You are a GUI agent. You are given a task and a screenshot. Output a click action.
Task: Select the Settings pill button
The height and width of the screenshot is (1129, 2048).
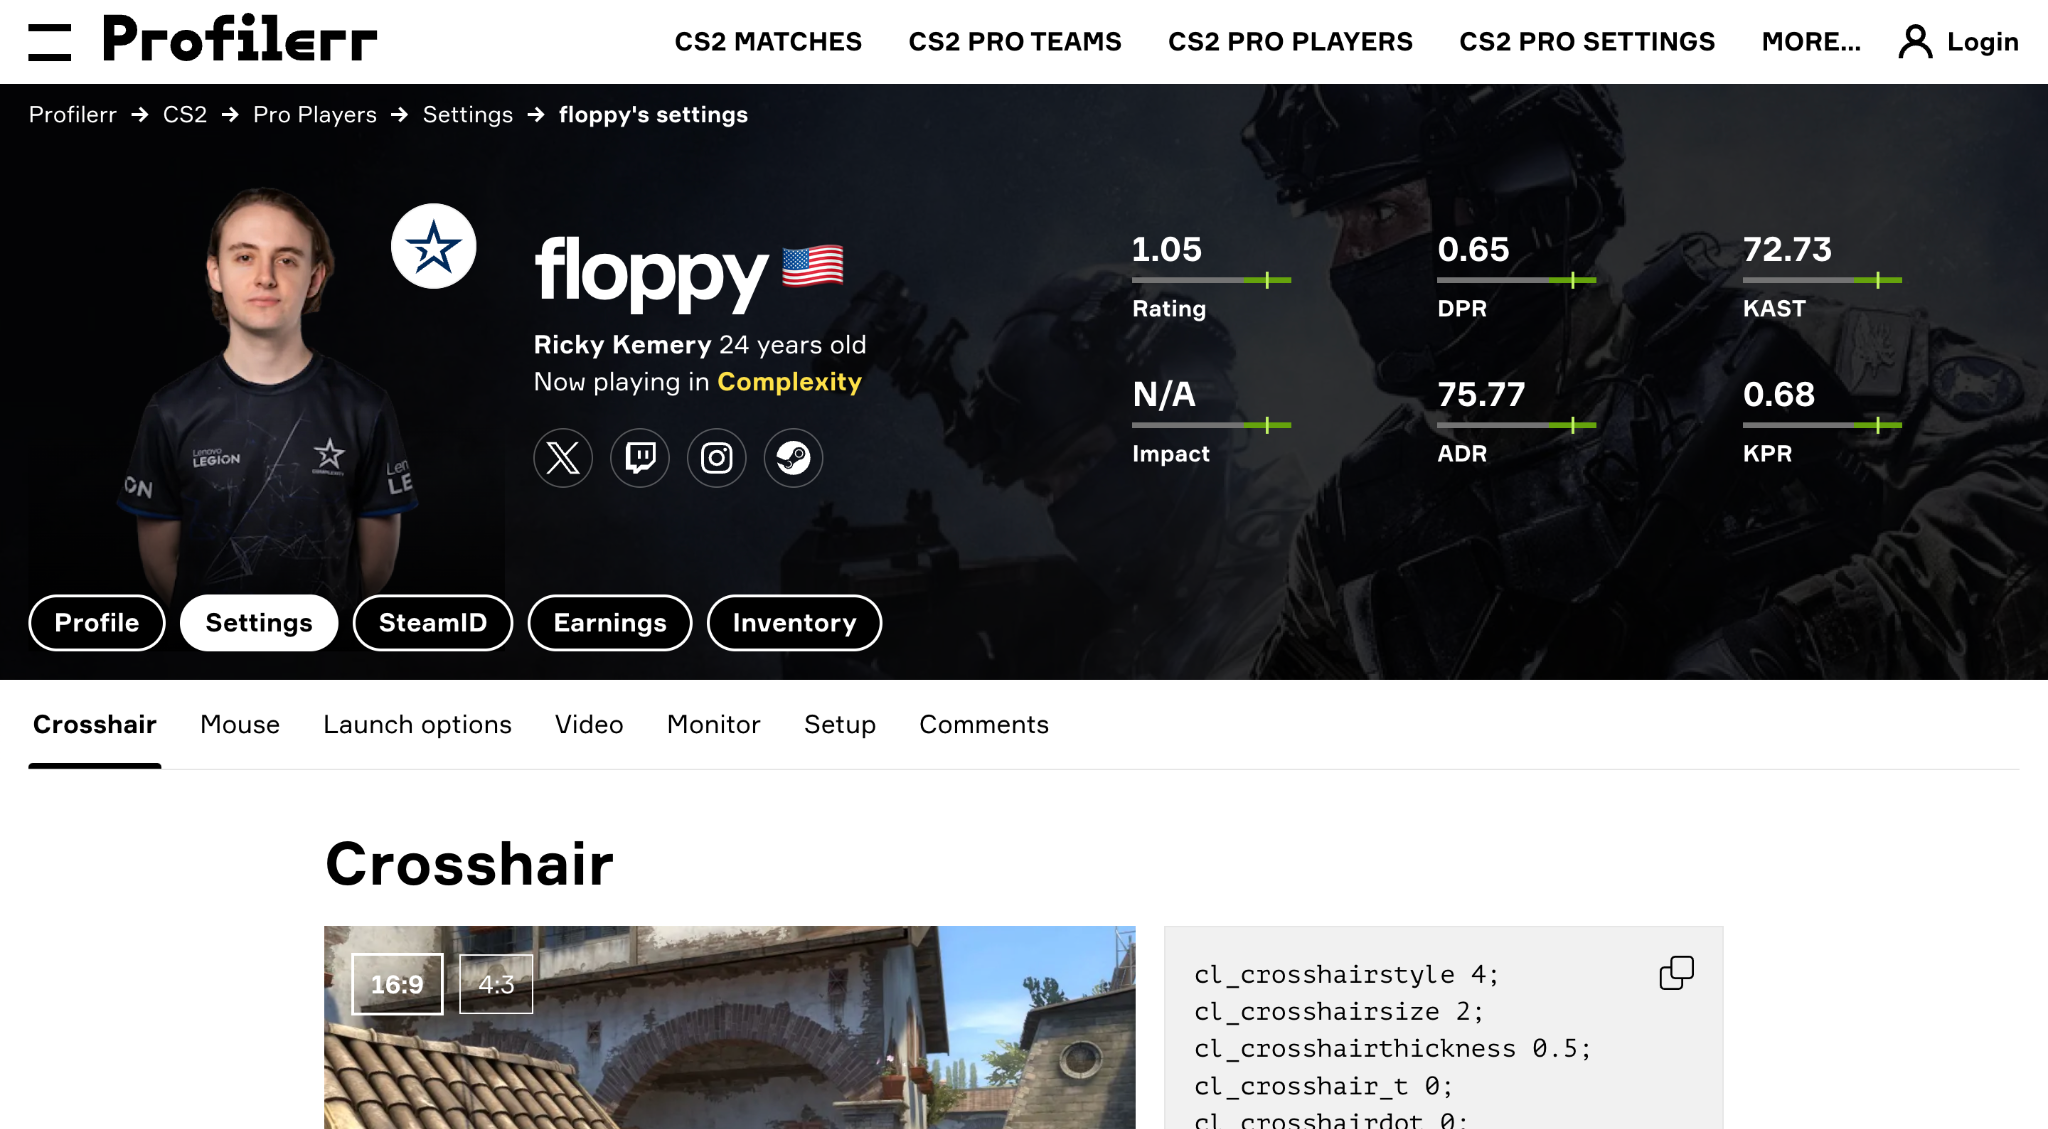259,623
